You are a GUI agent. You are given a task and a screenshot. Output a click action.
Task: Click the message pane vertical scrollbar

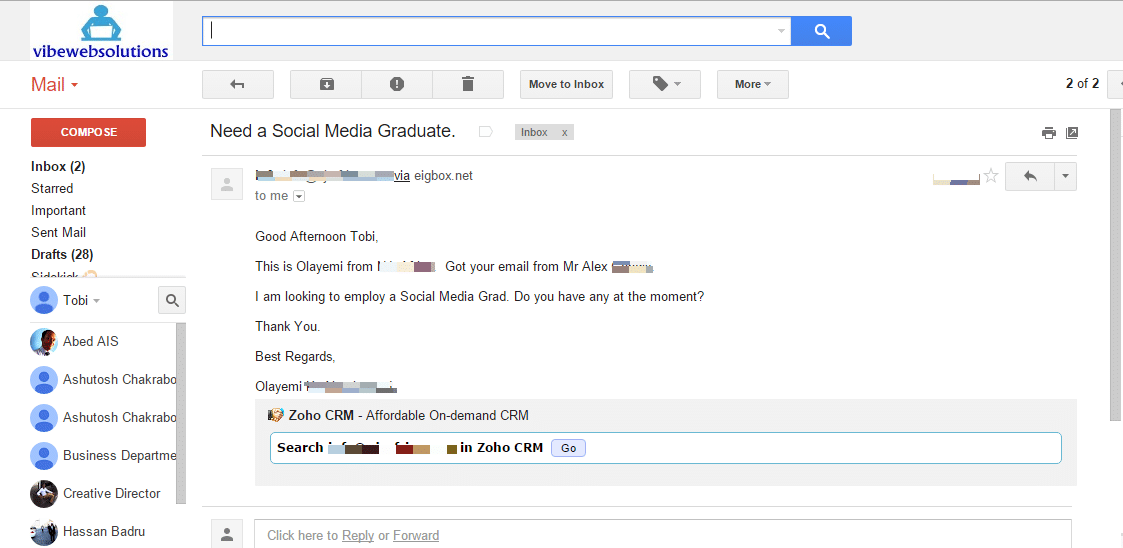[x=1116, y=265]
